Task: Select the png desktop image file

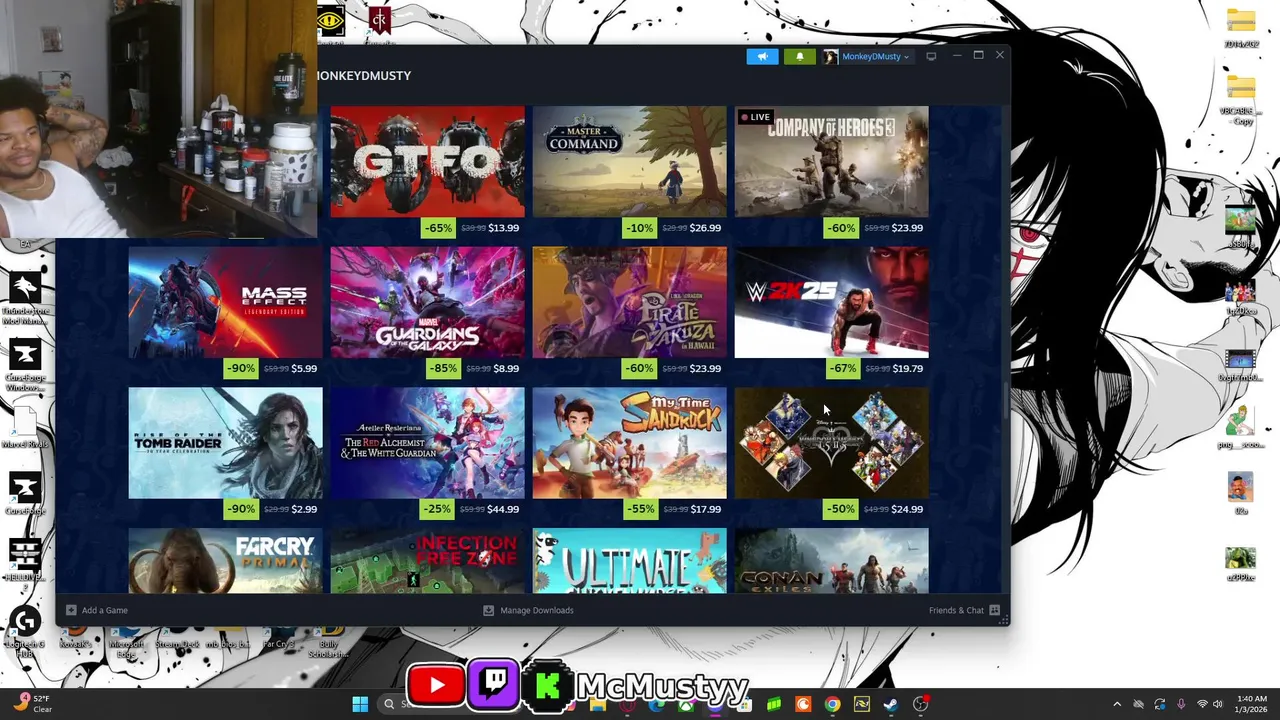Action: pos(1241,426)
